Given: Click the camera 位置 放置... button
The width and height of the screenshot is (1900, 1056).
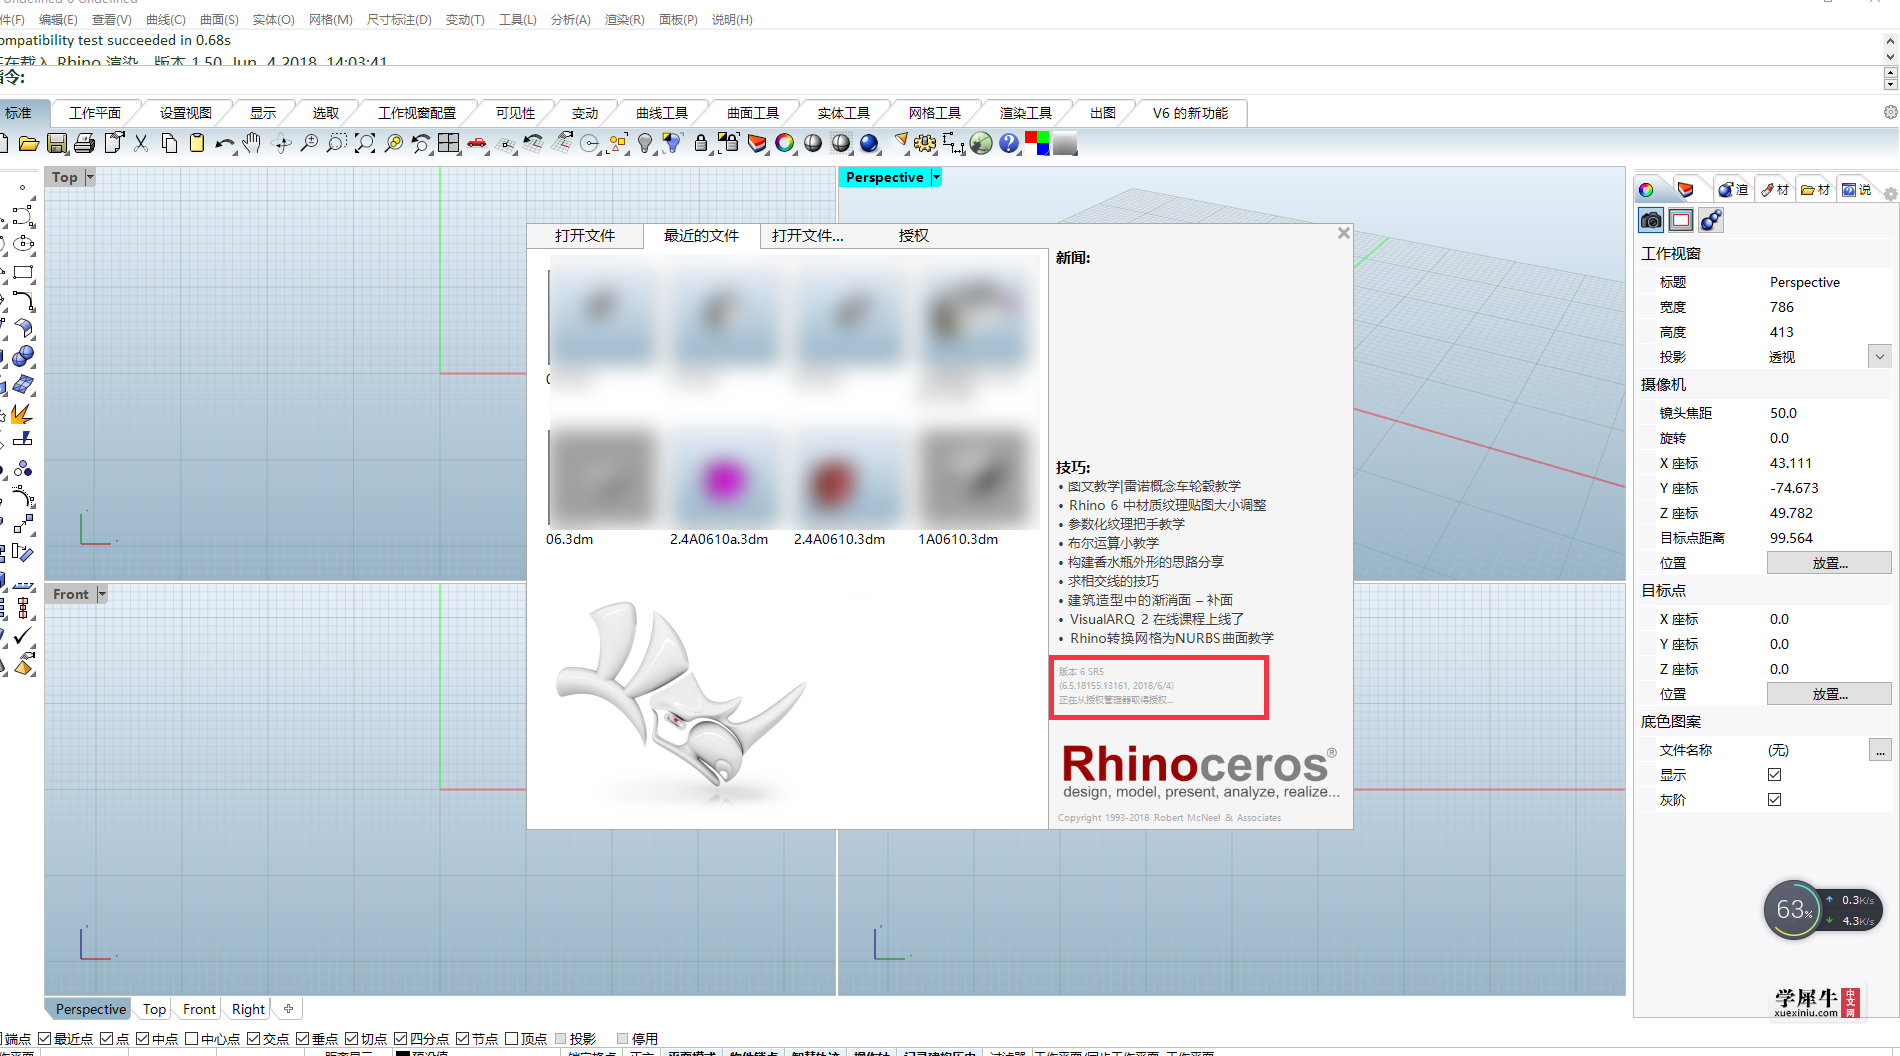Looking at the screenshot, I should (1829, 563).
